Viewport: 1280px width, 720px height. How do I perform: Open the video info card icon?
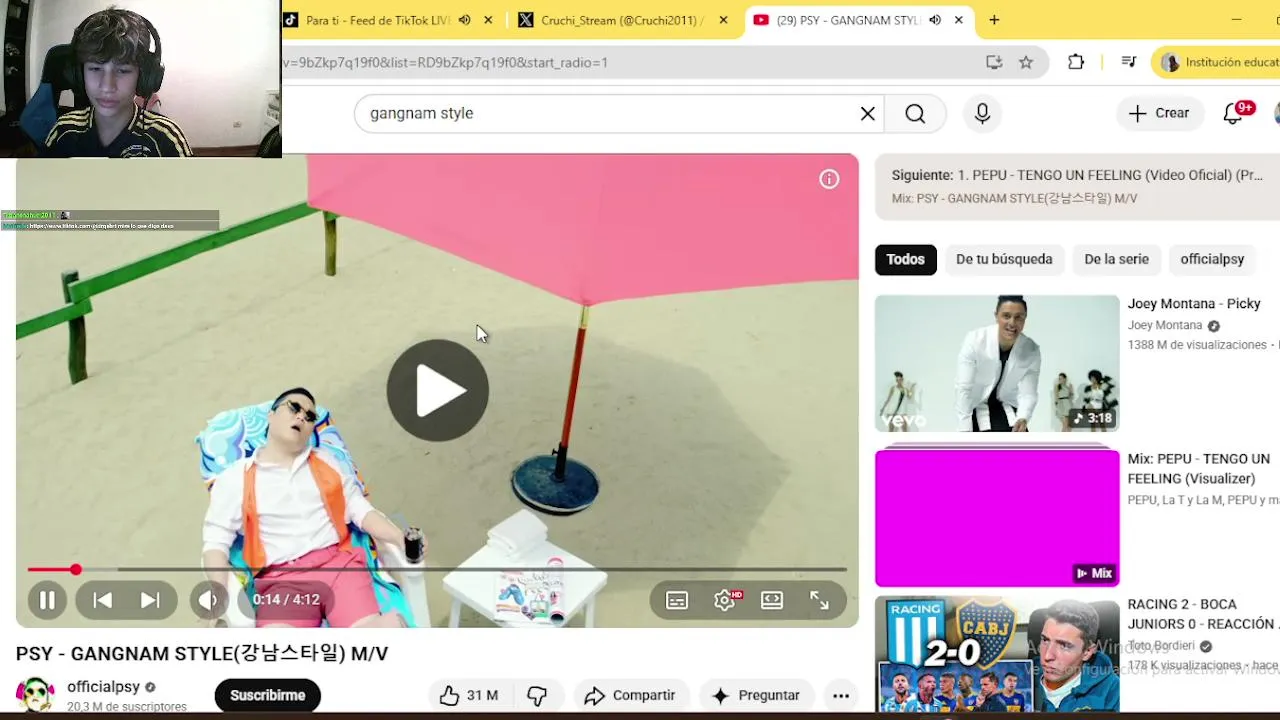click(829, 179)
